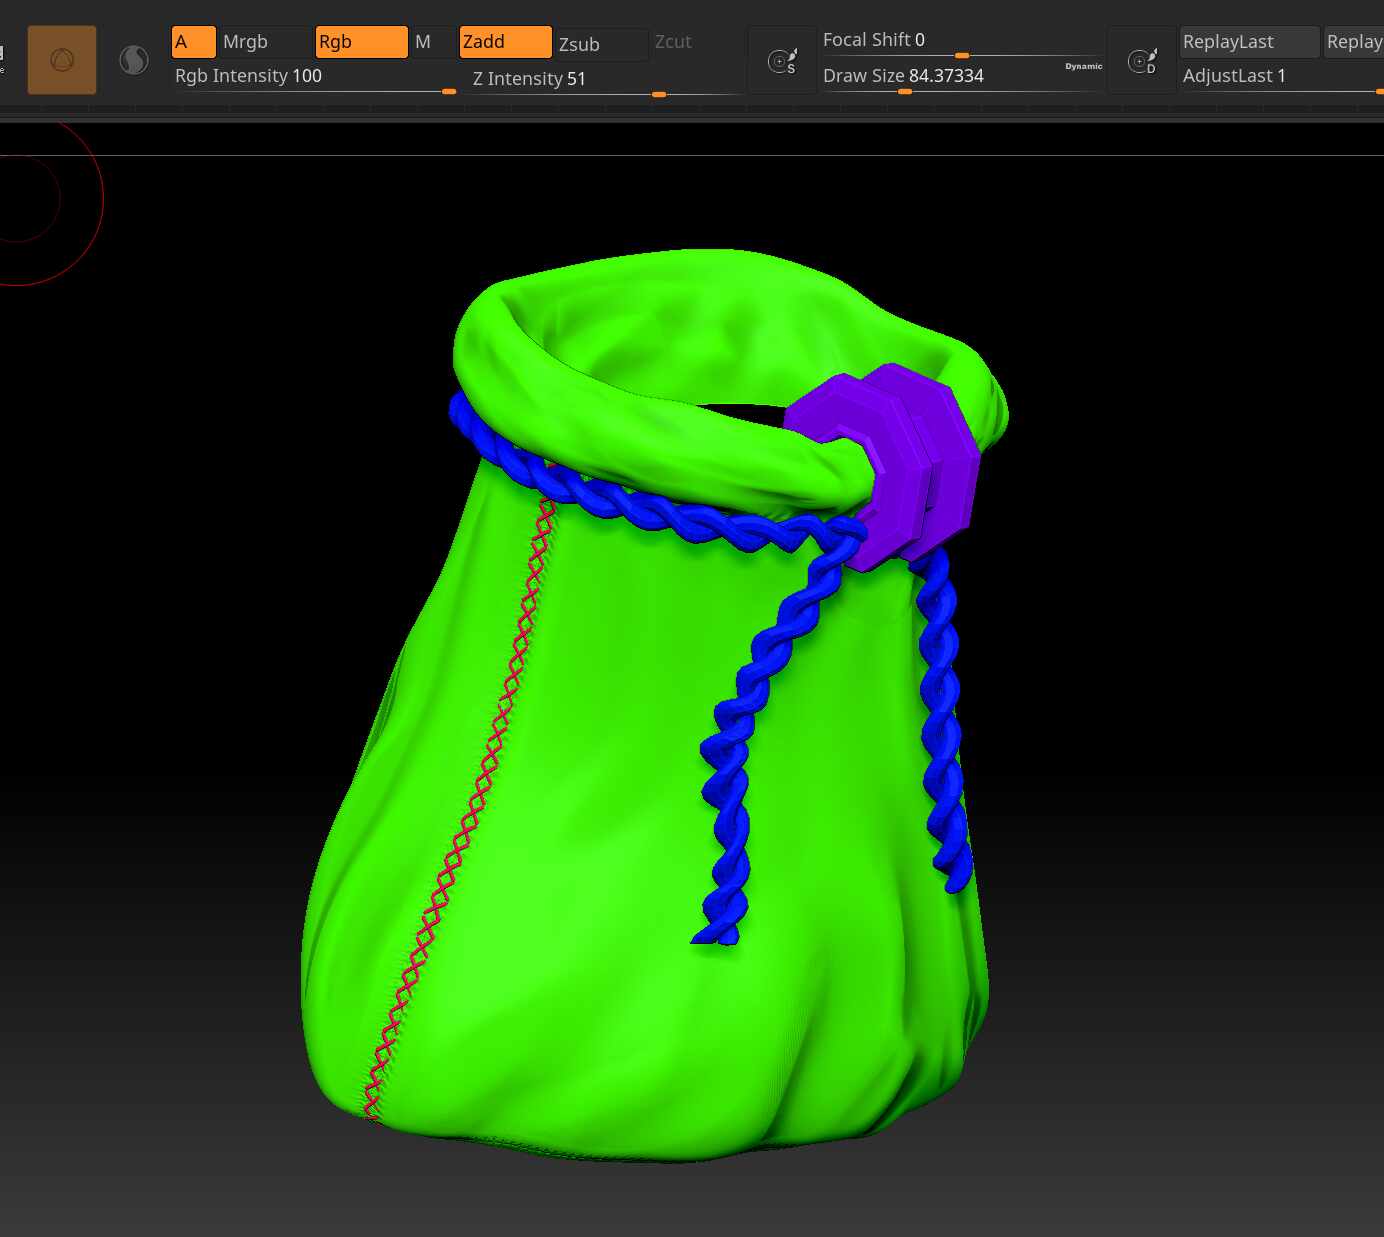Screen dimensions: 1384x1237
Task: Click the brown material sphere thumbnail
Action: tap(62, 60)
